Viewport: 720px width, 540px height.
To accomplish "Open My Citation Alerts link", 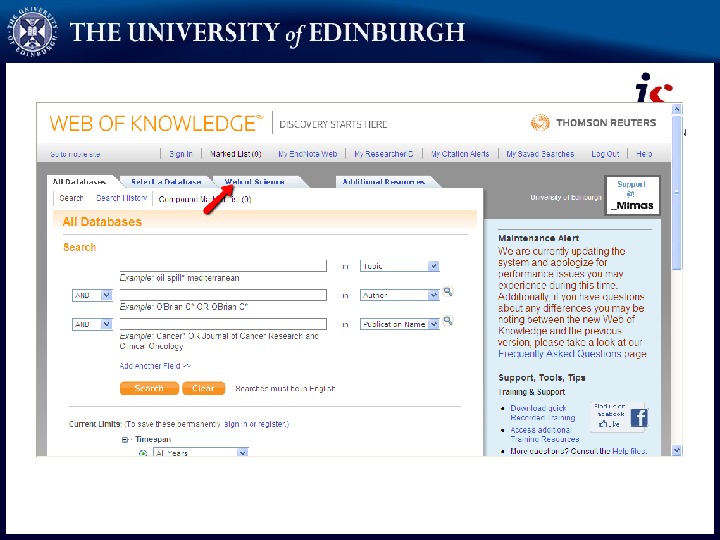I will coord(460,154).
